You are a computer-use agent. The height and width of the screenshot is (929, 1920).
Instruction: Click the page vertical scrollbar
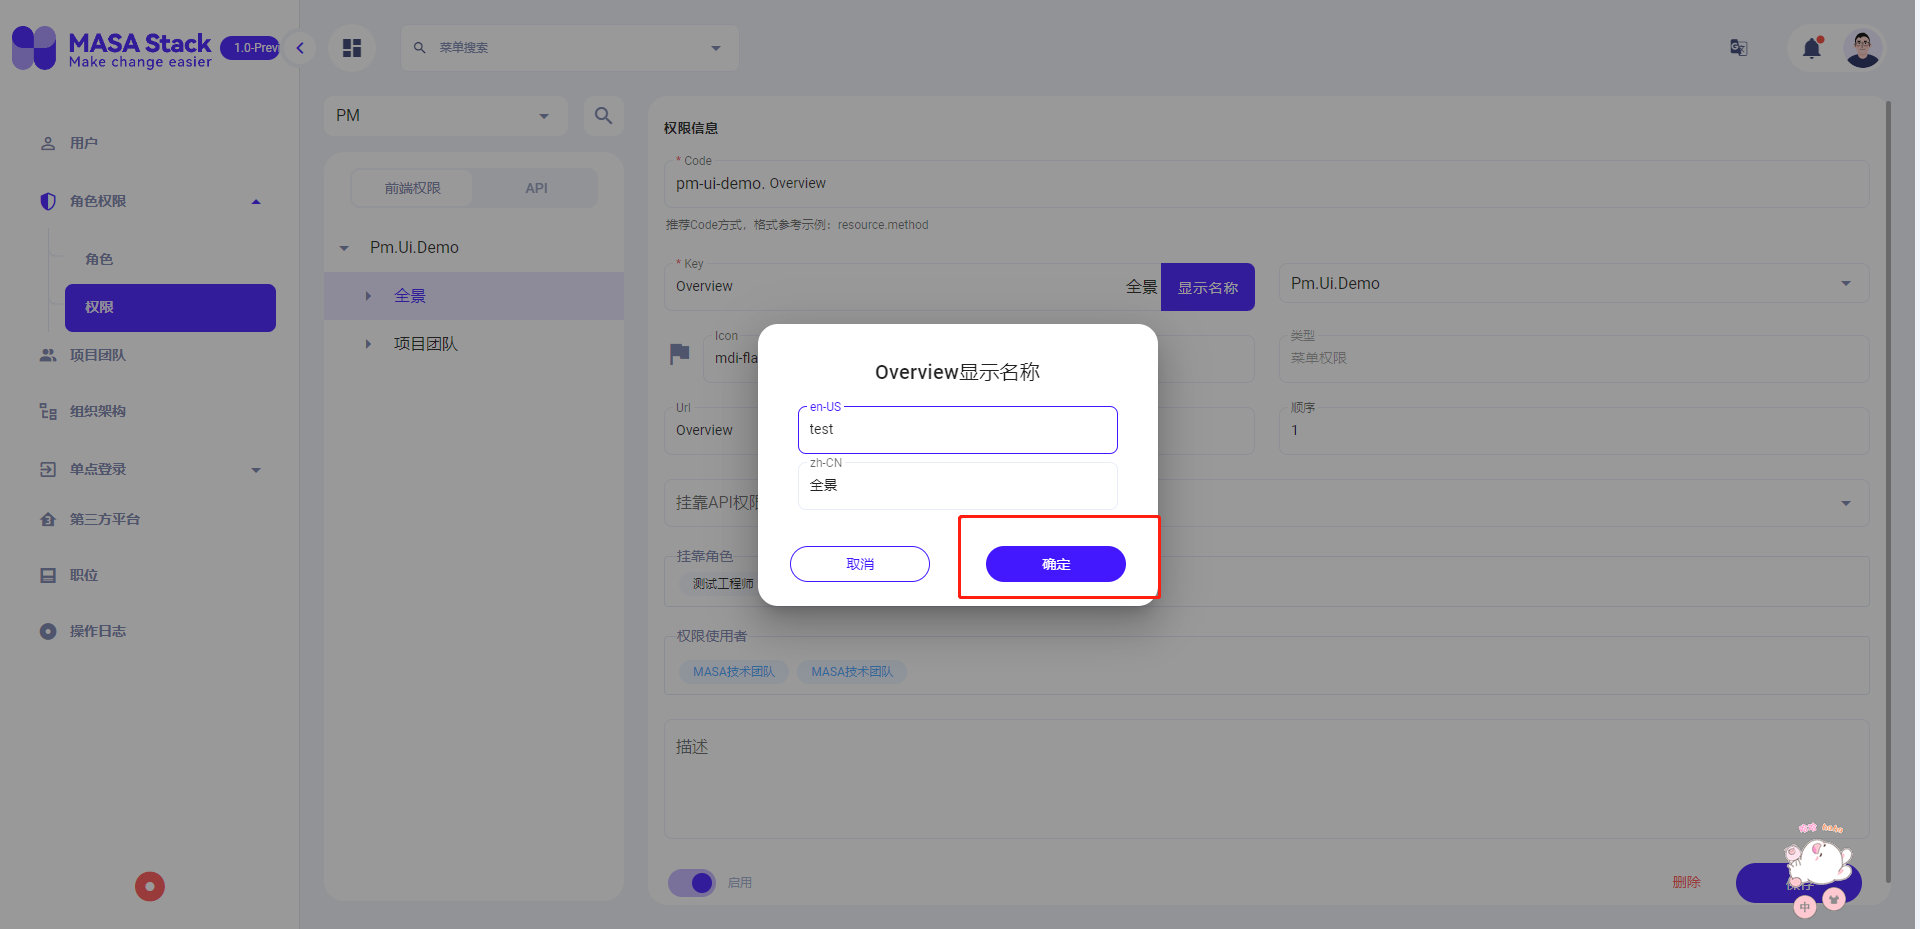coord(1888,491)
